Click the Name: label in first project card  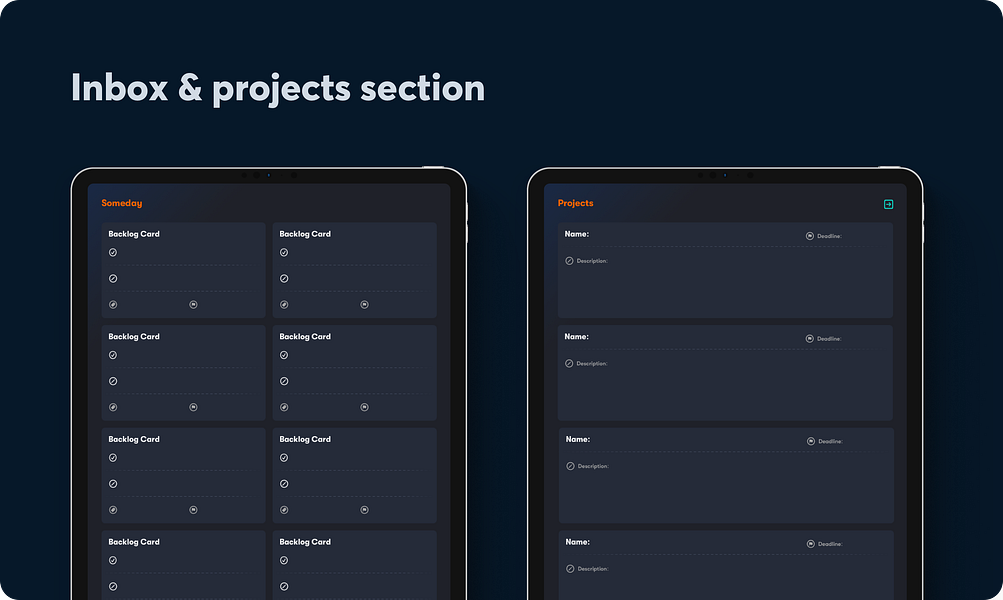[576, 234]
